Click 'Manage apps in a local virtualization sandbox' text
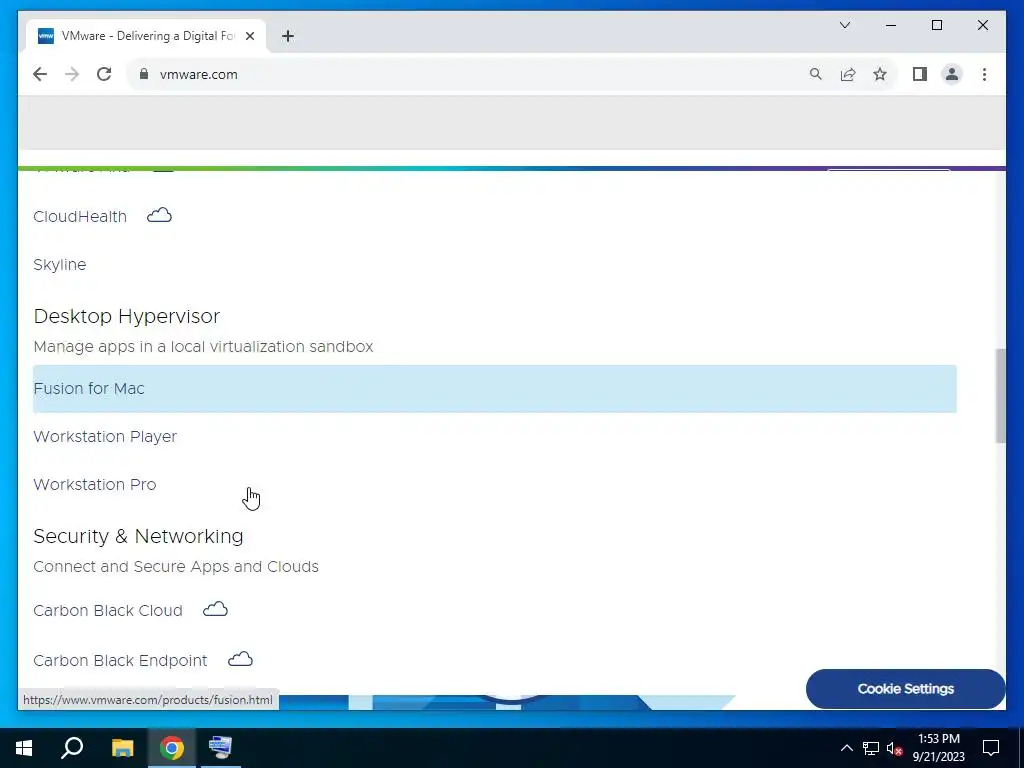This screenshot has width=1024, height=768. (x=203, y=347)
